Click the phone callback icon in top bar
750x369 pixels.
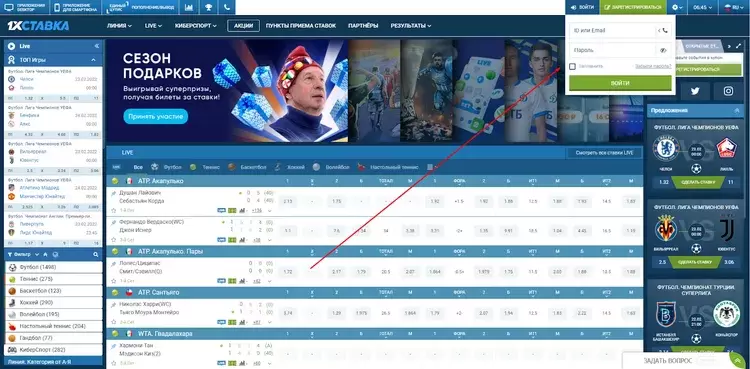(x=227, y=7)
